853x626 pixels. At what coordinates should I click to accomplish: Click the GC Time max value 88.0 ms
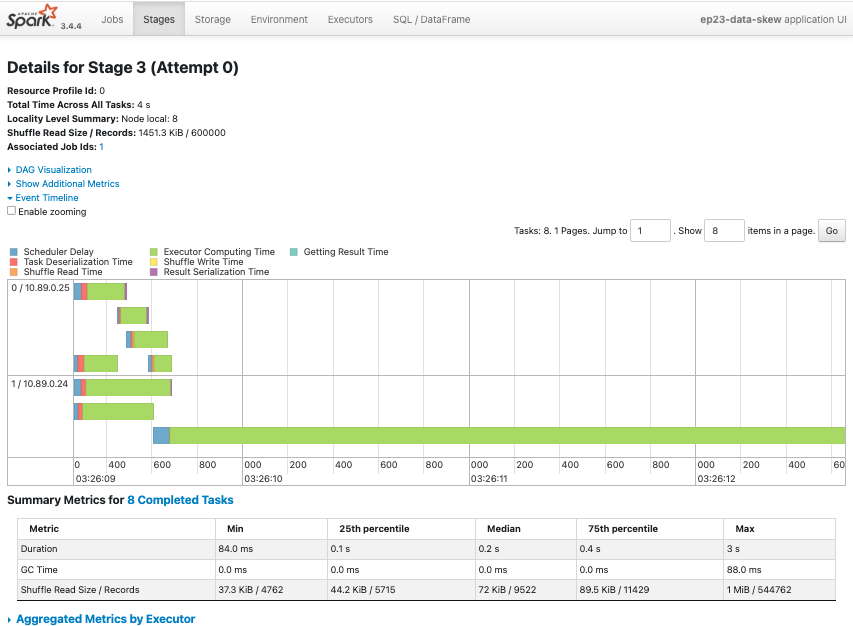[x=744, y=569]
